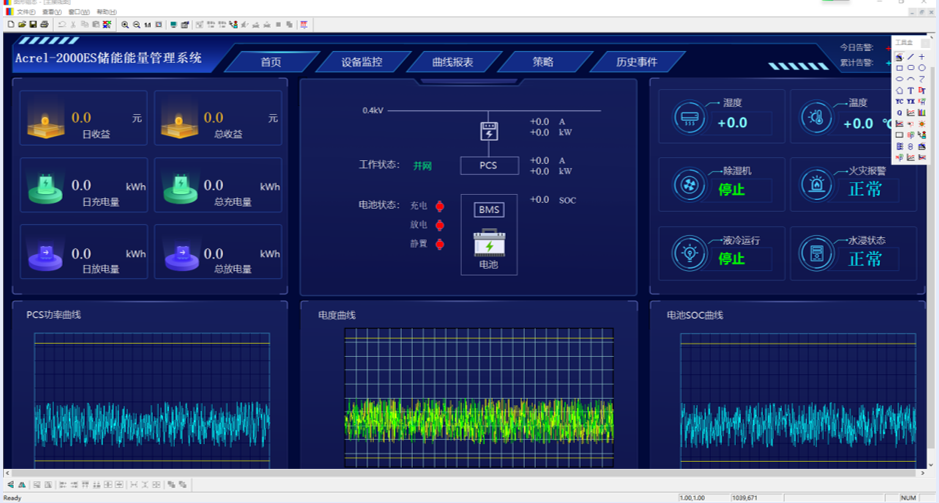
Task: Select the Polygon tool in toolbox
Action: (x=899, y=90)
